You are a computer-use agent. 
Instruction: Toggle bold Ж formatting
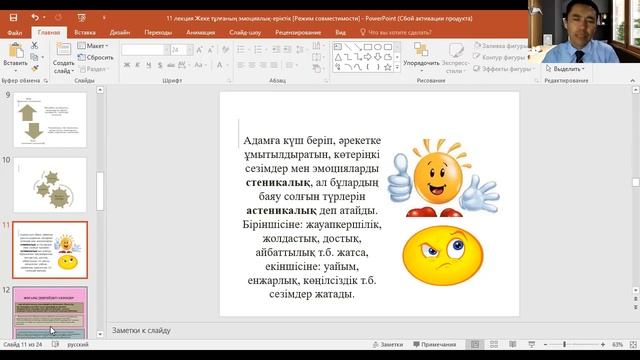(x=127, y=65)
